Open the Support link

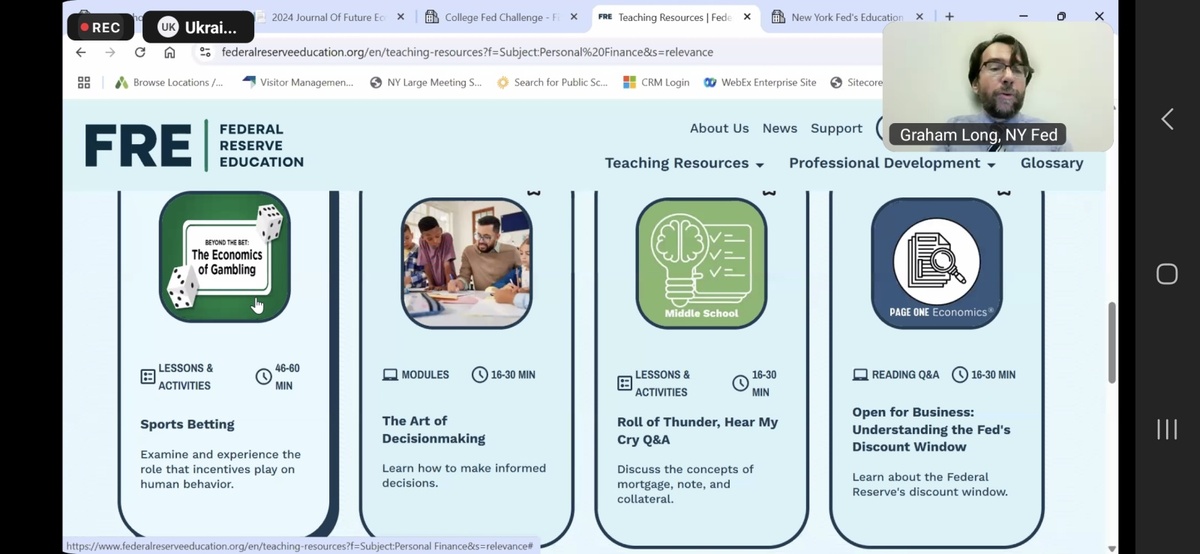tap(837, 128)
